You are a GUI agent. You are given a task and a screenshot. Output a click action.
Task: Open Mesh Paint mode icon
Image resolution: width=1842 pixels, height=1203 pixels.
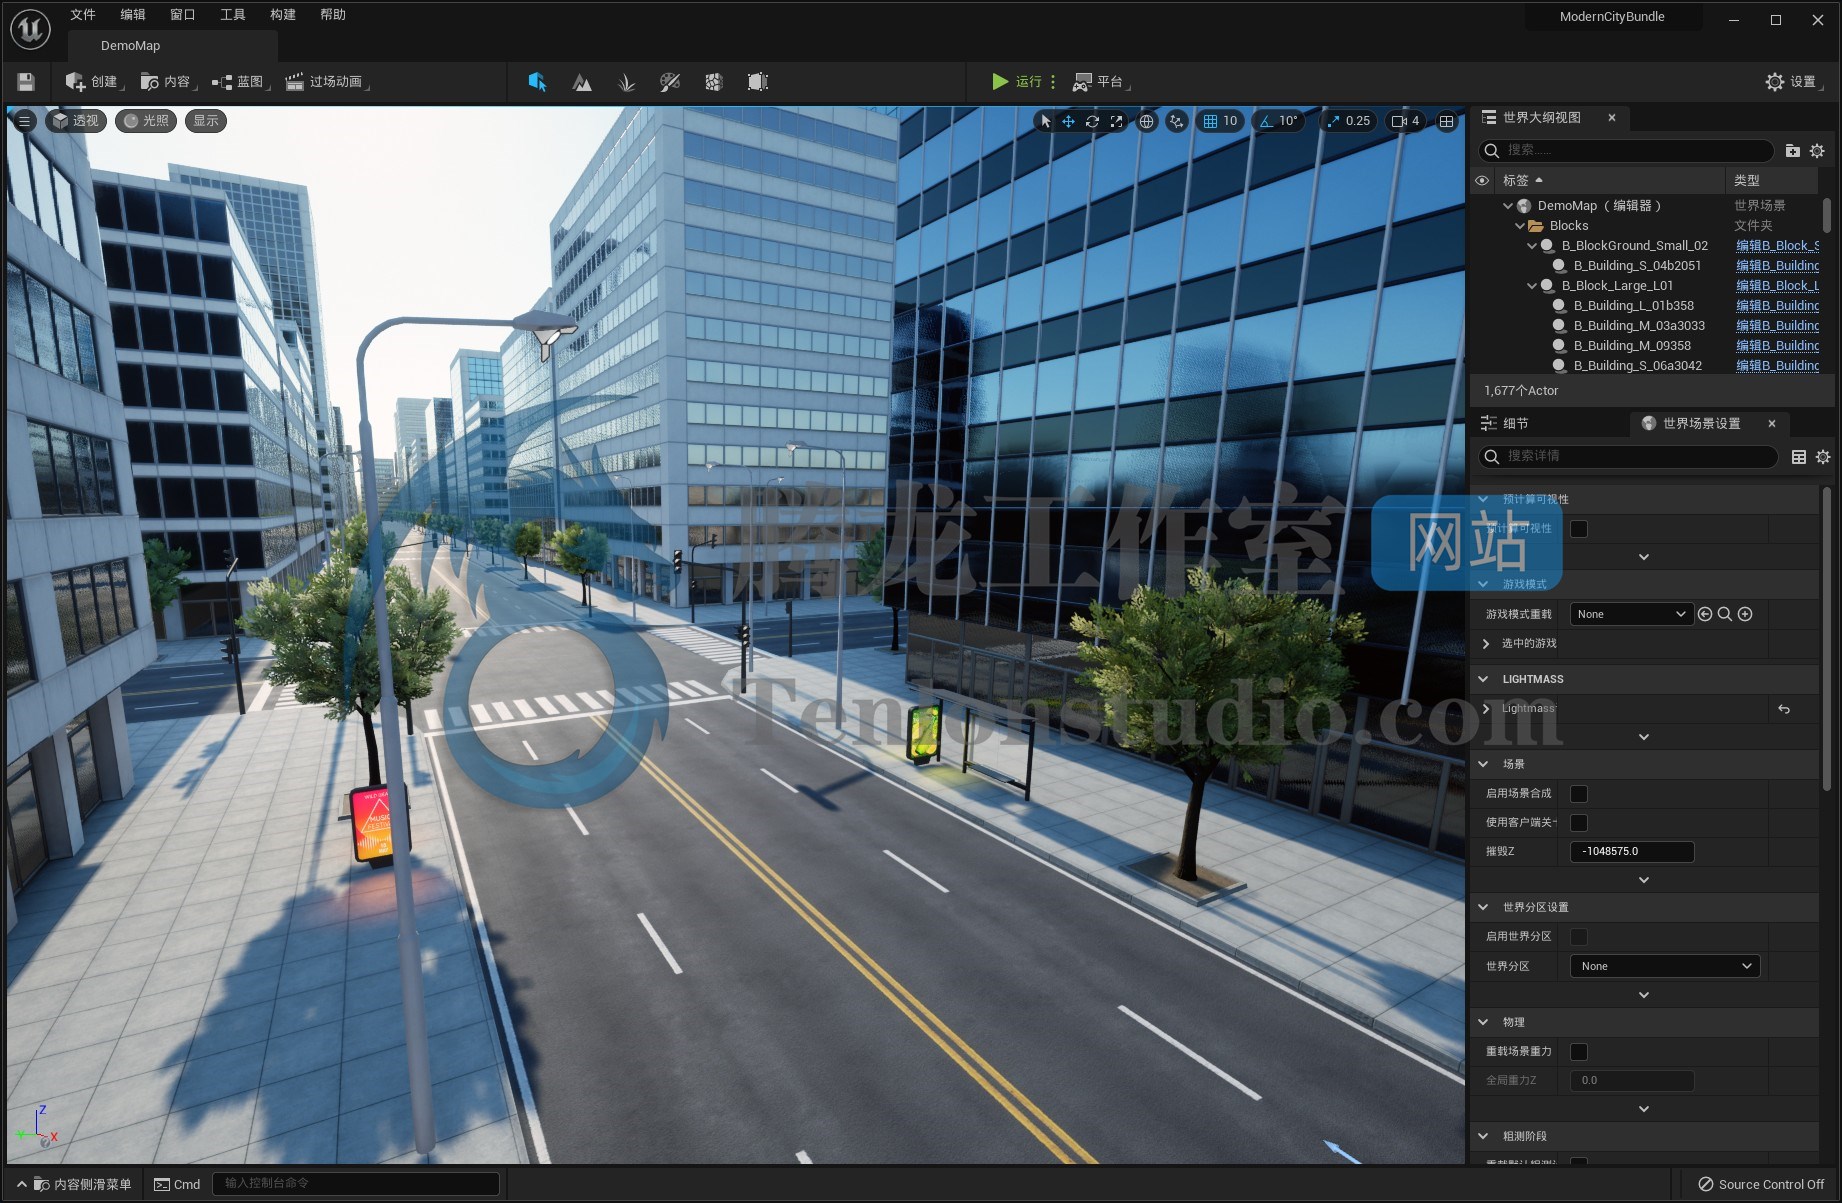pyautogui.click(x=670, y=82)
